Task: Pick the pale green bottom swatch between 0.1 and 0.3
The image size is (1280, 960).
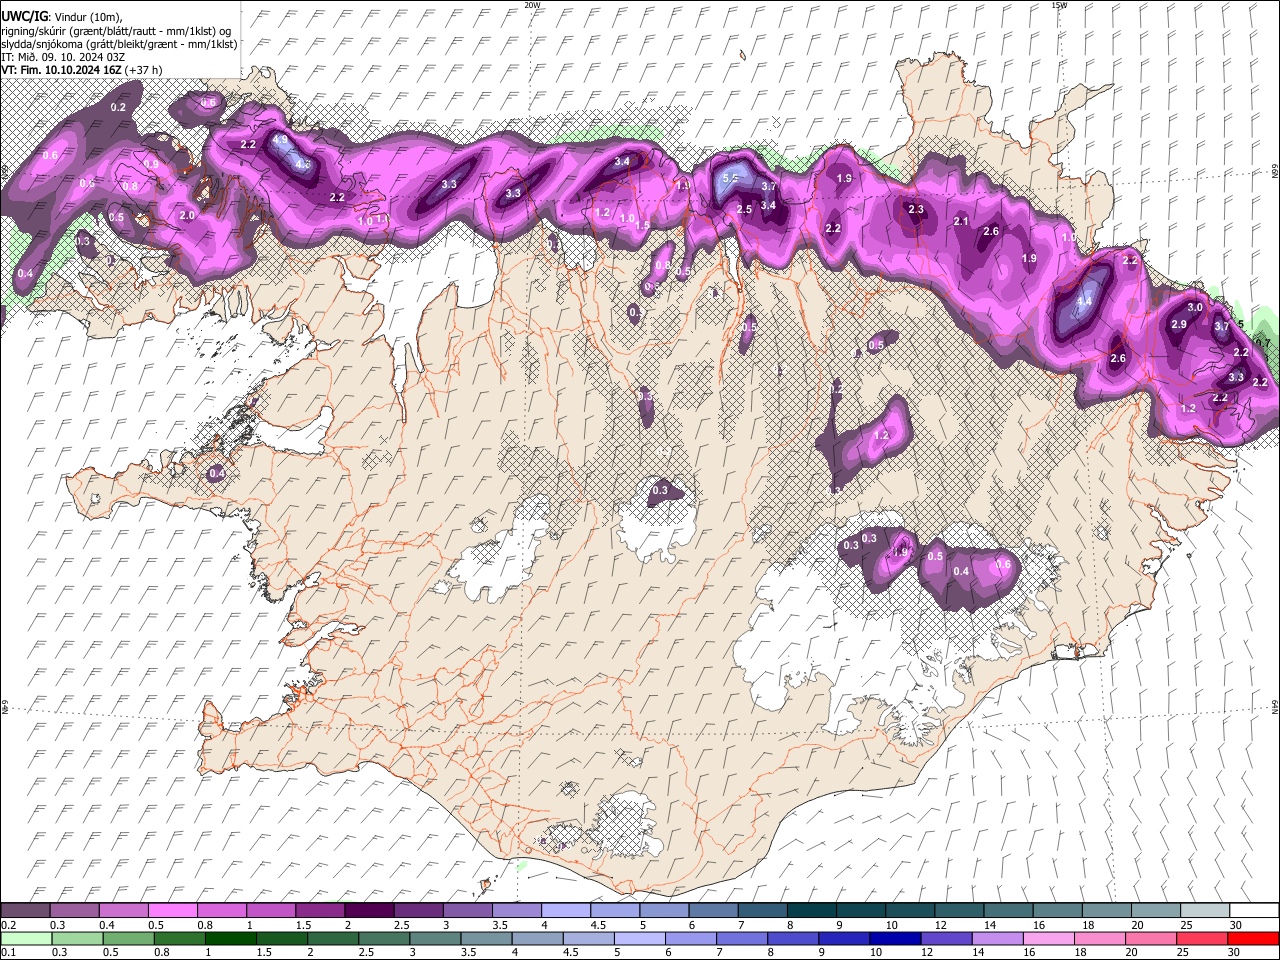Action: [25, 938]
